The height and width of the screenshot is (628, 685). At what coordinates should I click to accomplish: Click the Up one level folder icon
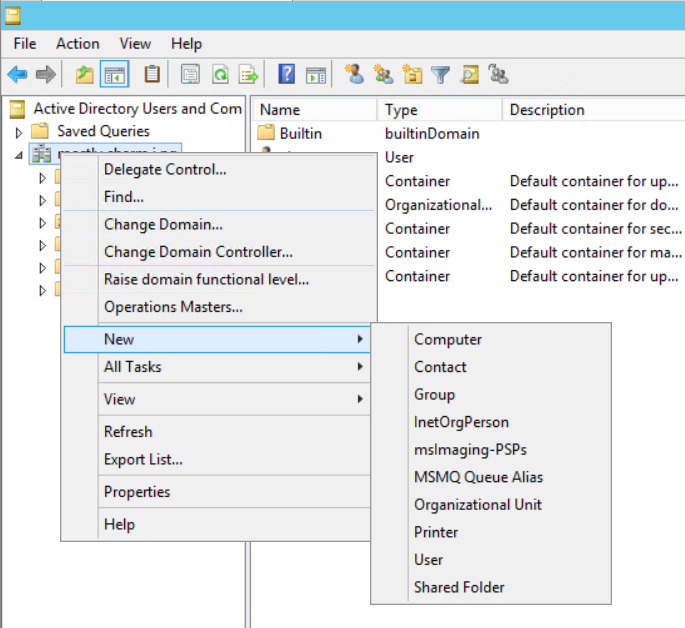tap(84, 74)
